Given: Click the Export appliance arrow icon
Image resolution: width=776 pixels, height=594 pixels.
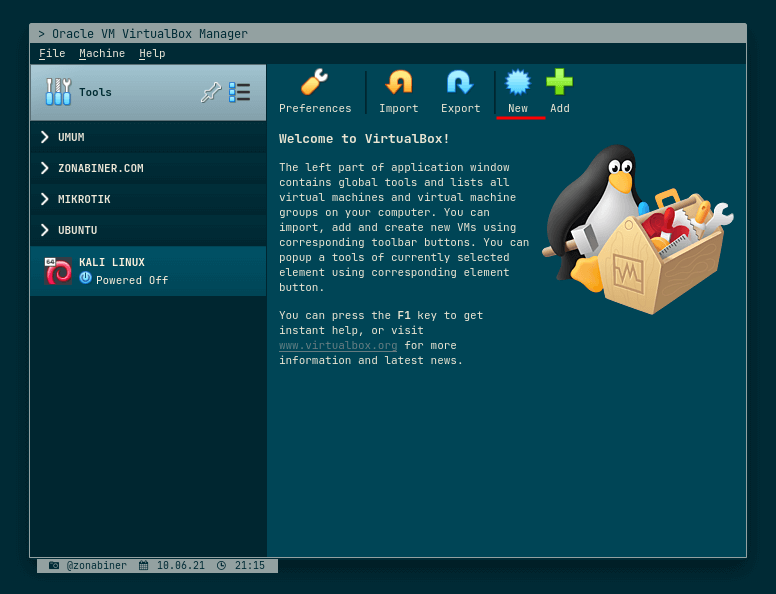Looking at the screenshot, I should coord(460,82).
